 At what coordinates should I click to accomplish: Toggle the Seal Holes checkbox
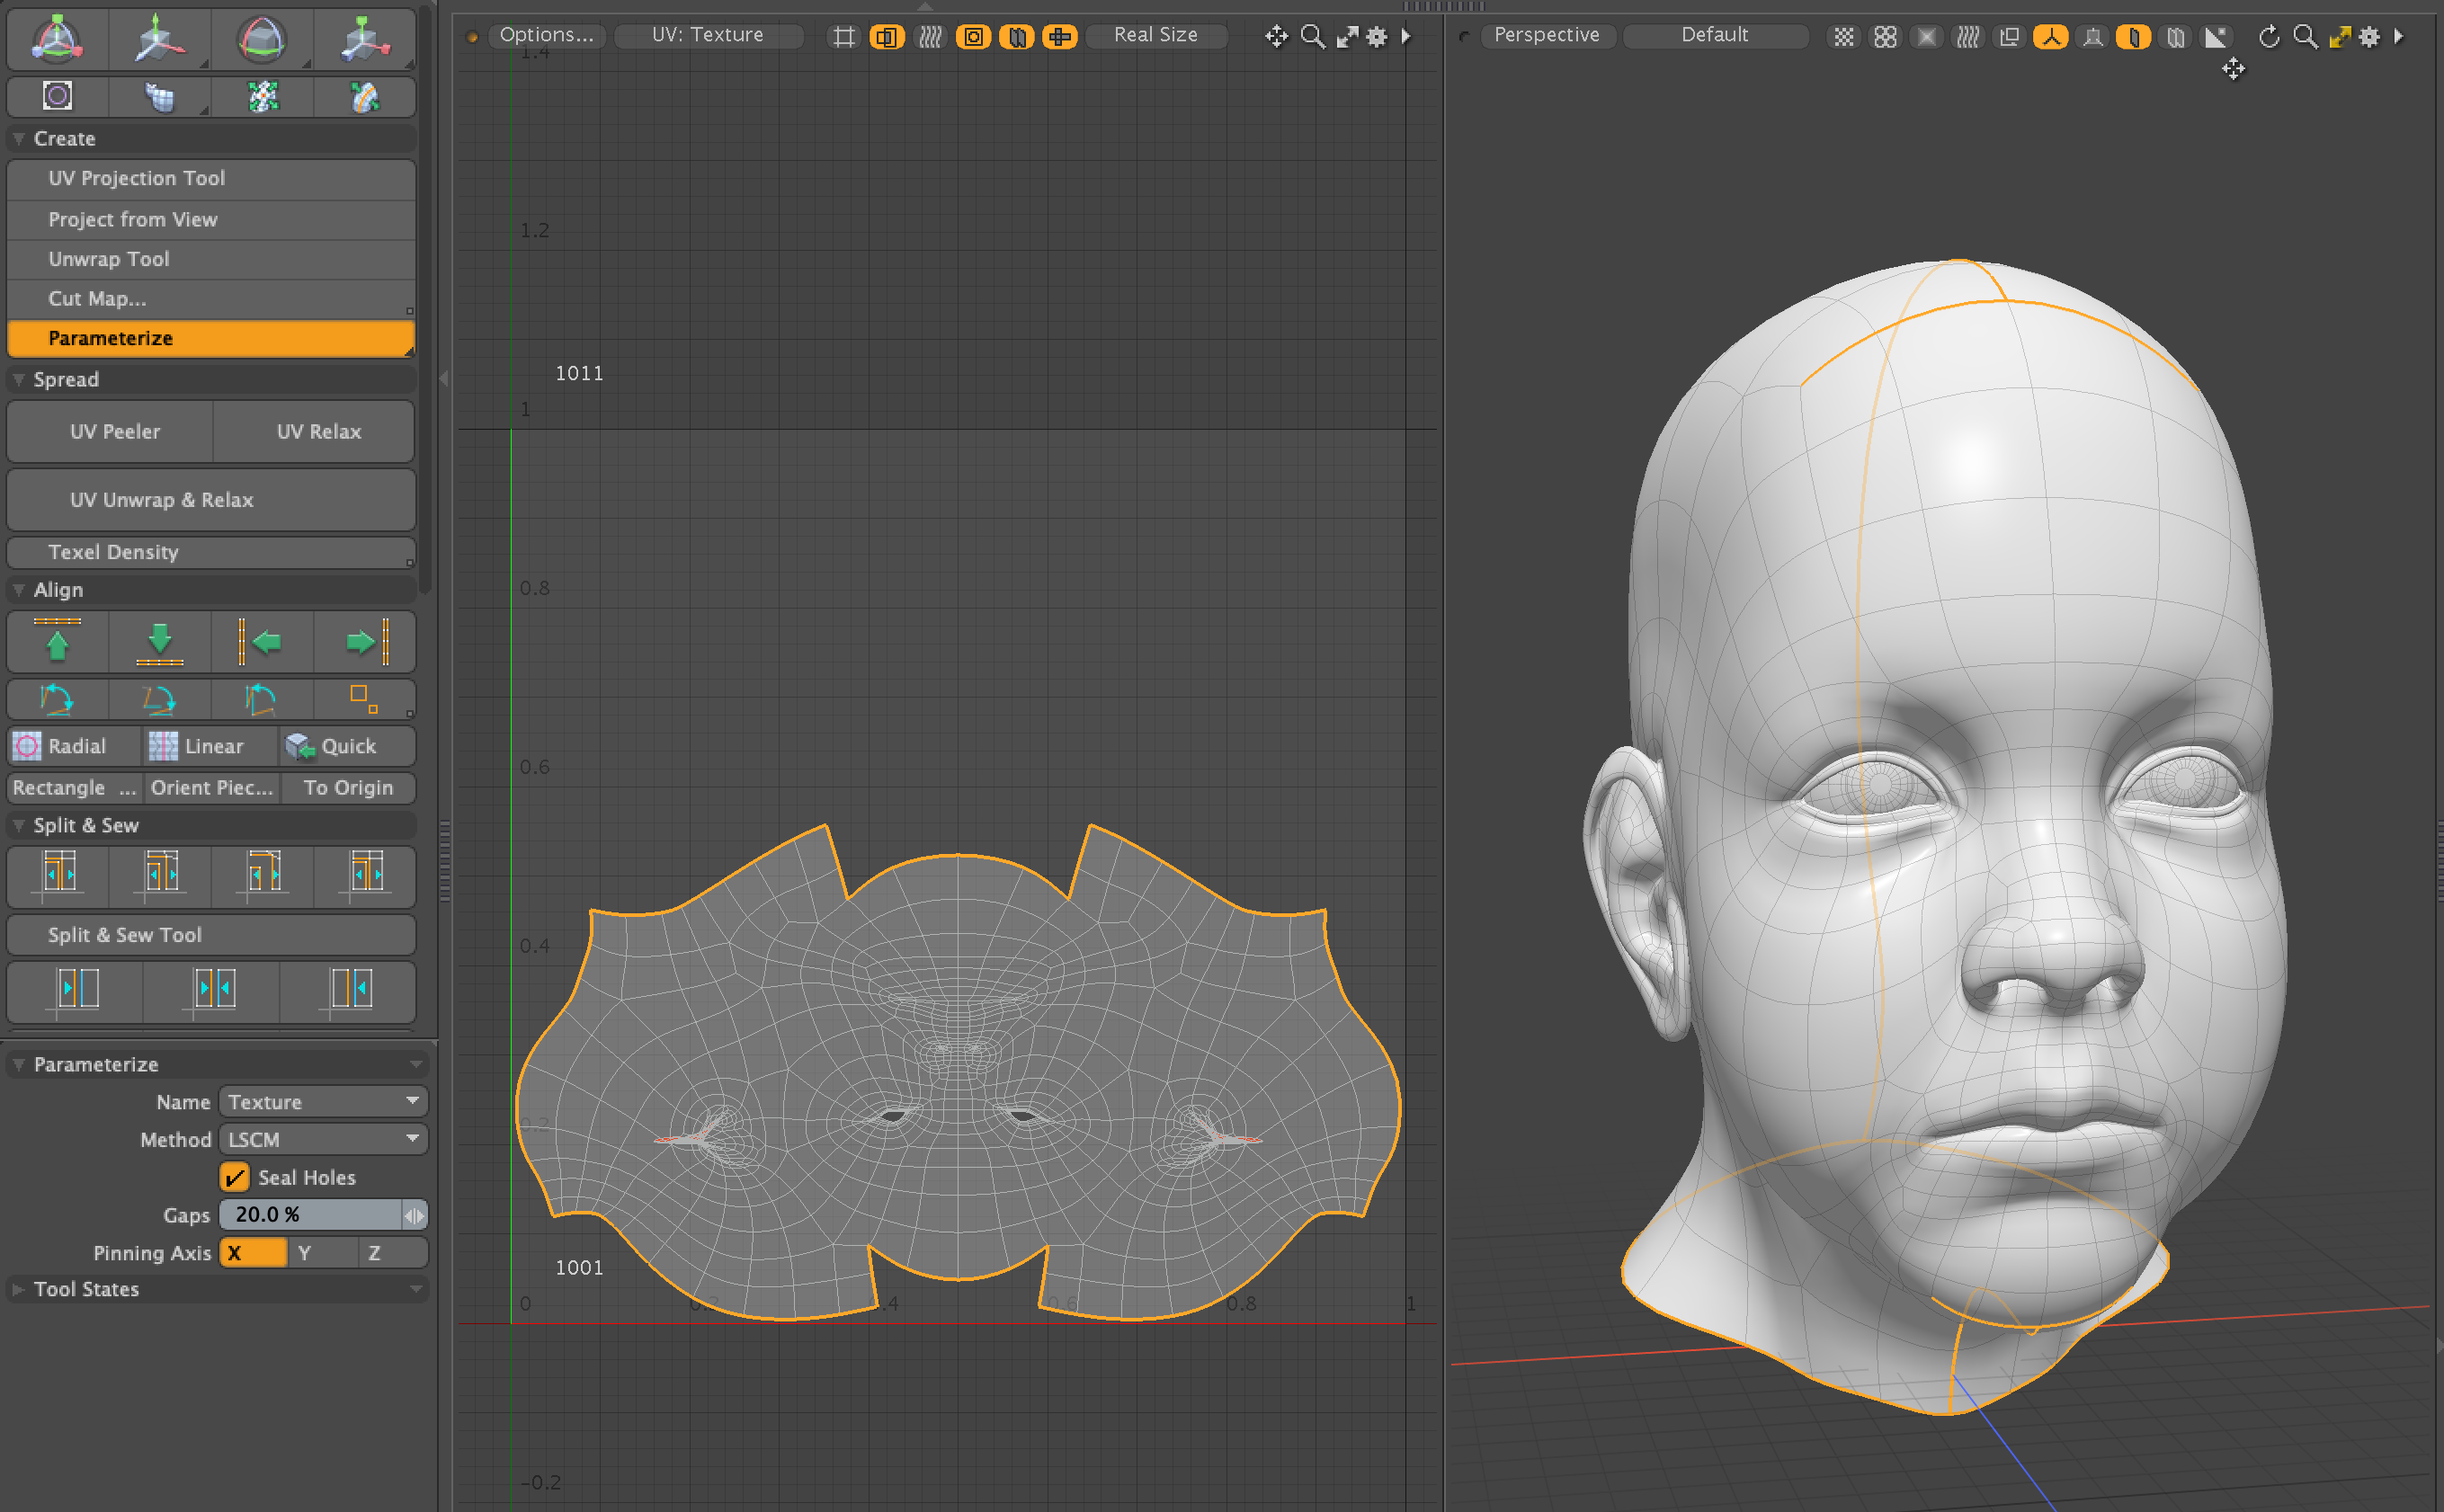coord(235,1177)
